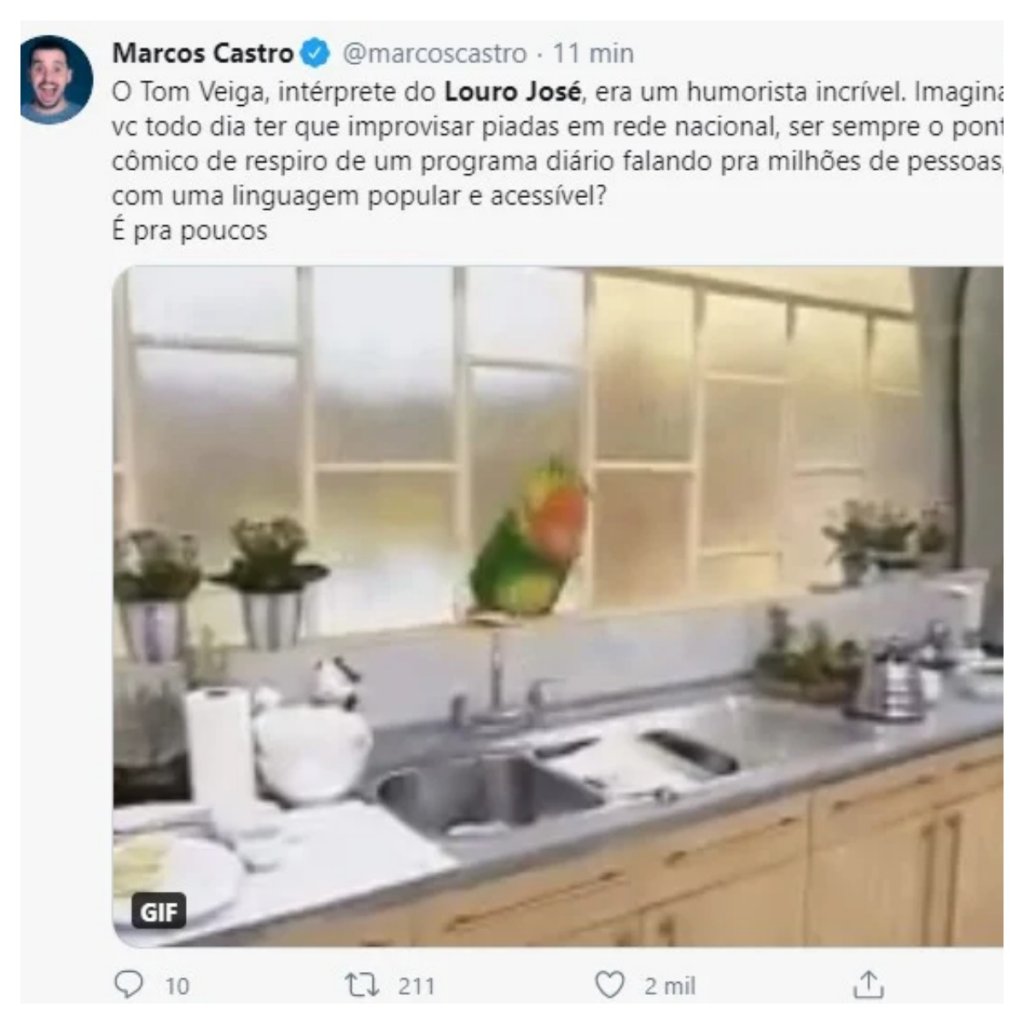Screen dimensions: 1024x1024
Task: Open the '11 min' timestamp link
Action: (x=593, y=54)
